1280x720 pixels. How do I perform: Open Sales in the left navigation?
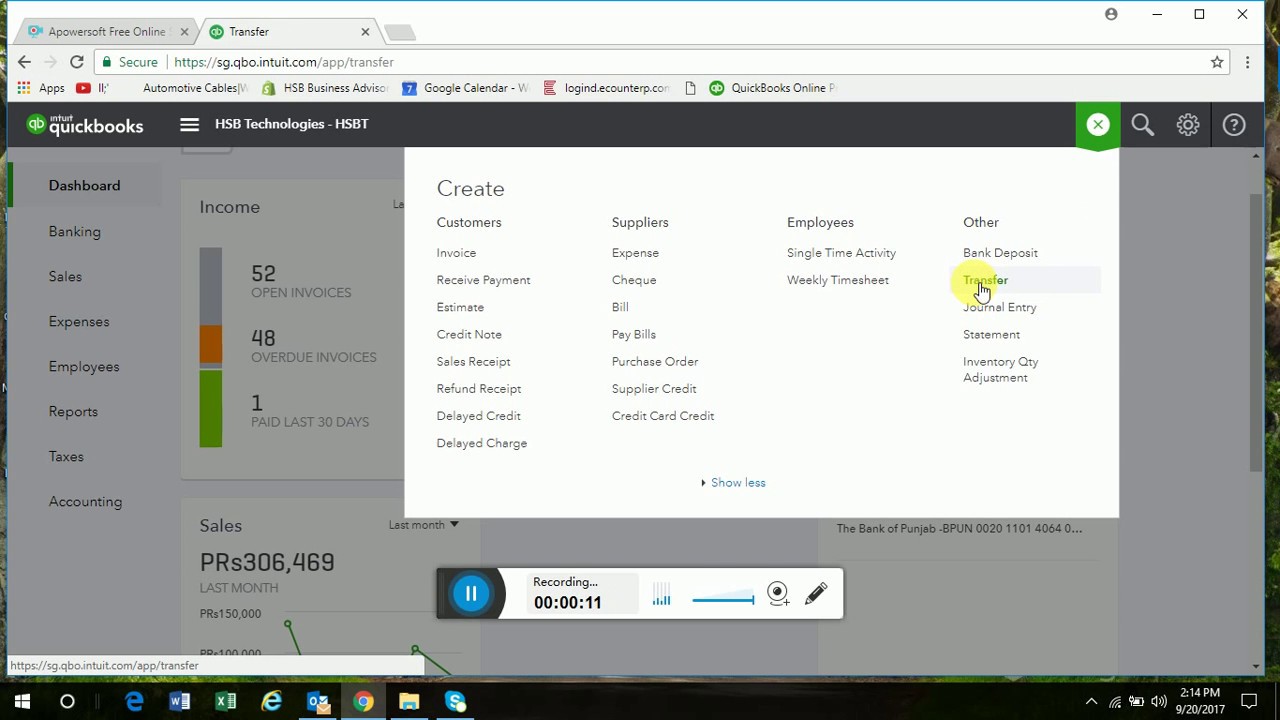(x=65, y=277)
